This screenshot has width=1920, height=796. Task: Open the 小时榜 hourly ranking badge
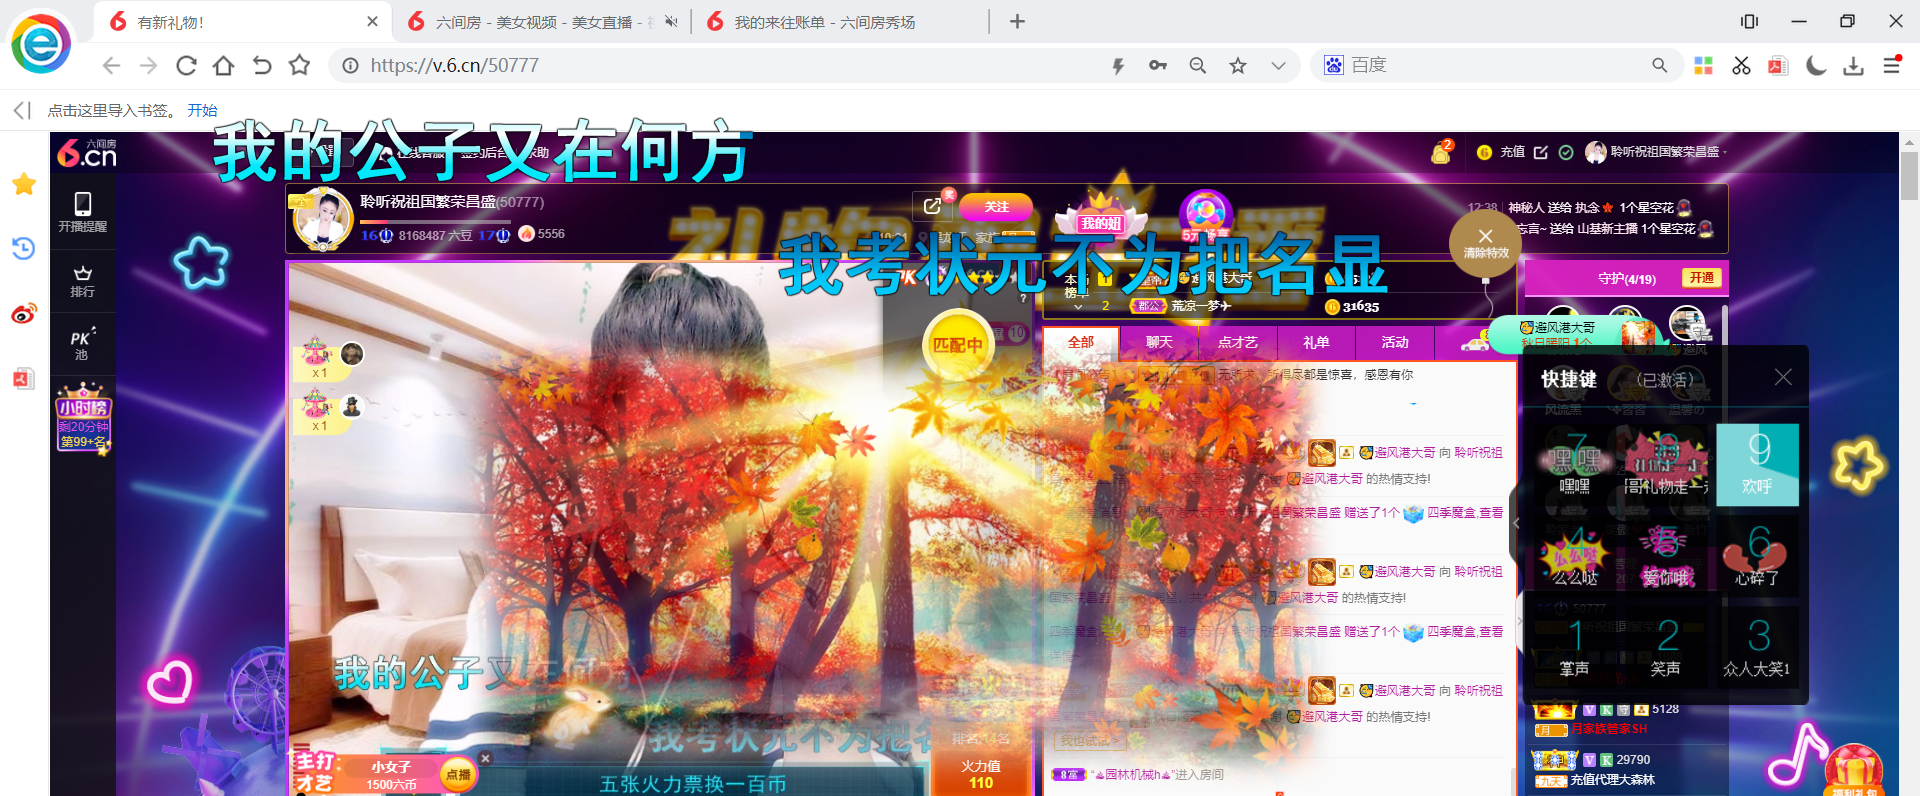84,418
